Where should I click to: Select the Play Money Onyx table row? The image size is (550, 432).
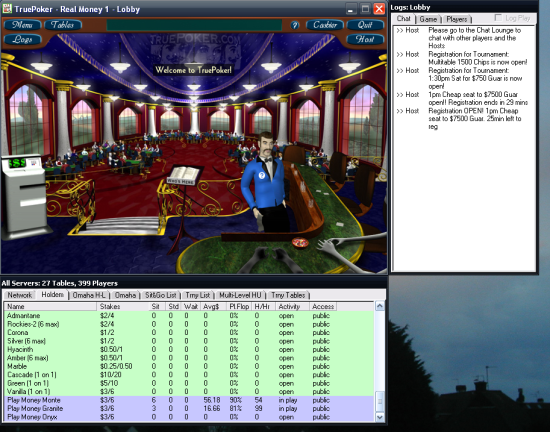[189, 417]
